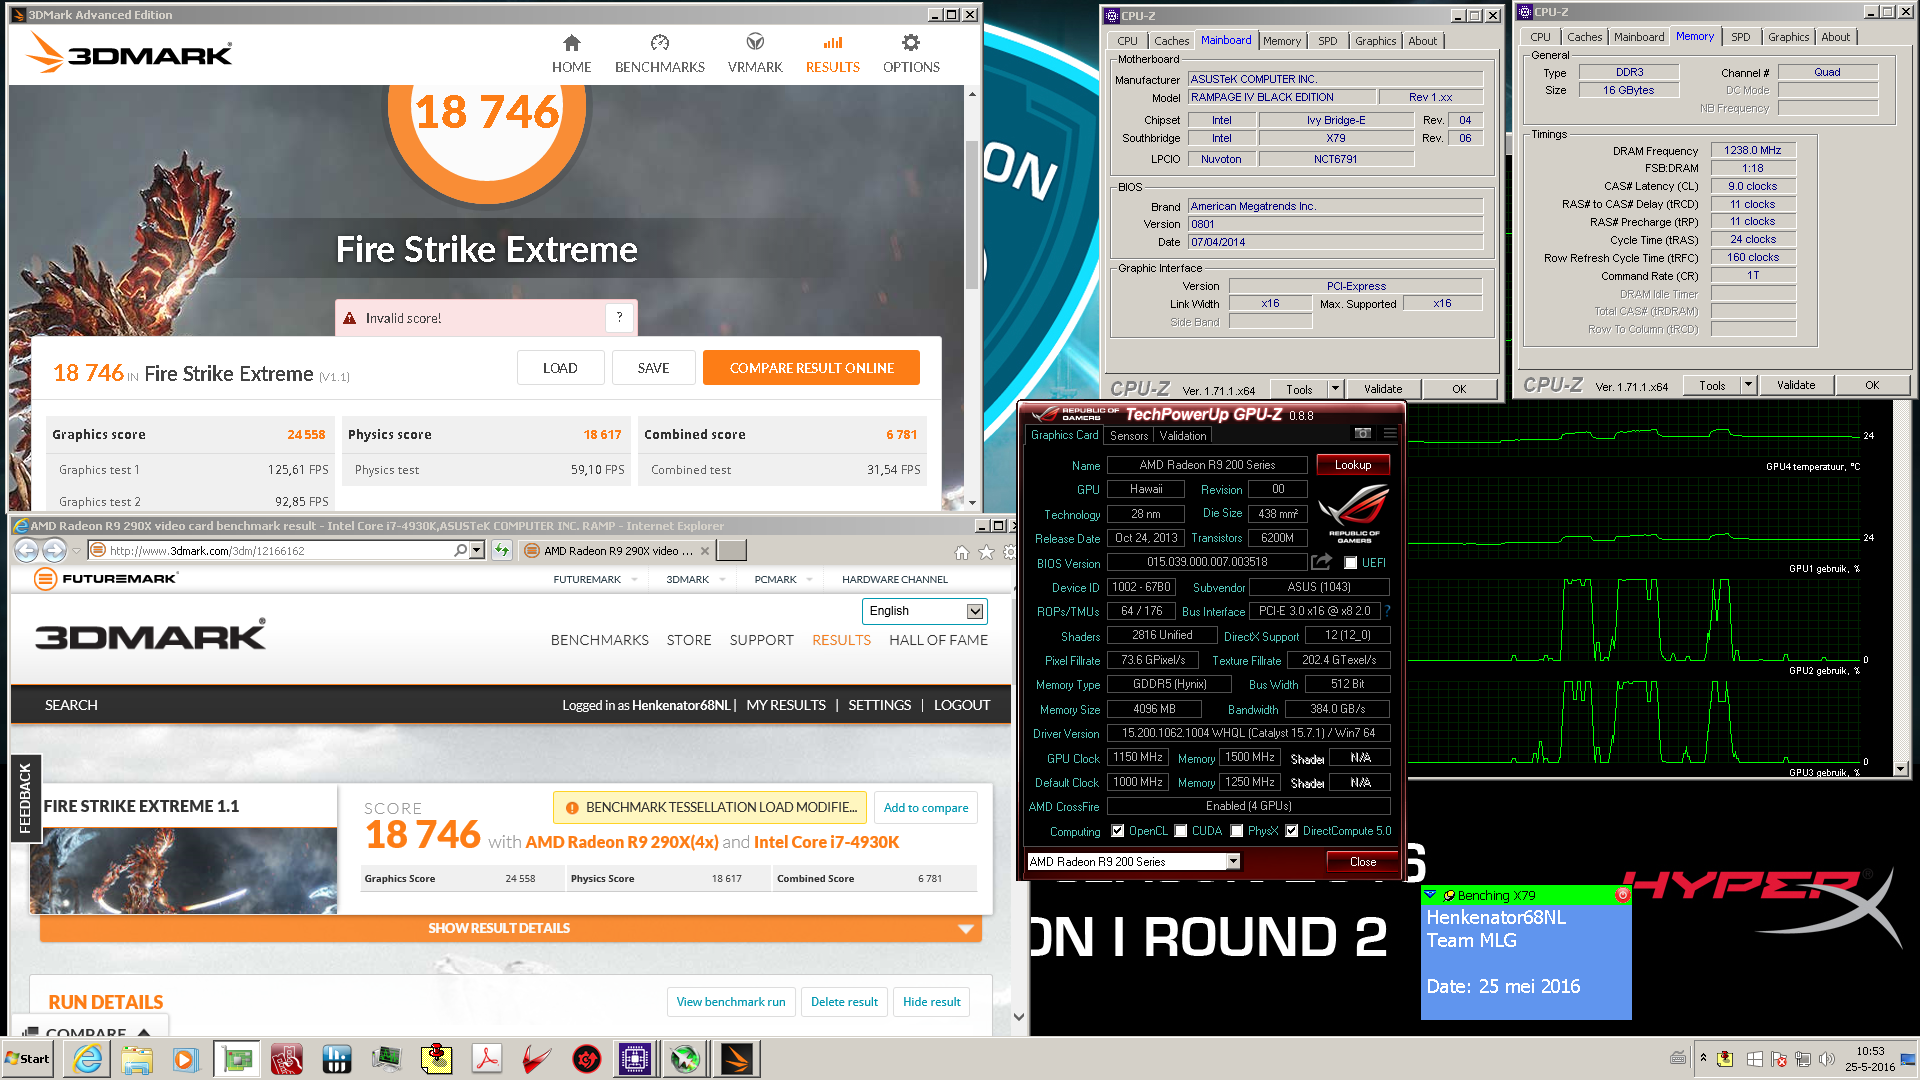This screenshot has width=1920, height=1080.
Task: Open invalid score help question mark
Action: [619, 317]
